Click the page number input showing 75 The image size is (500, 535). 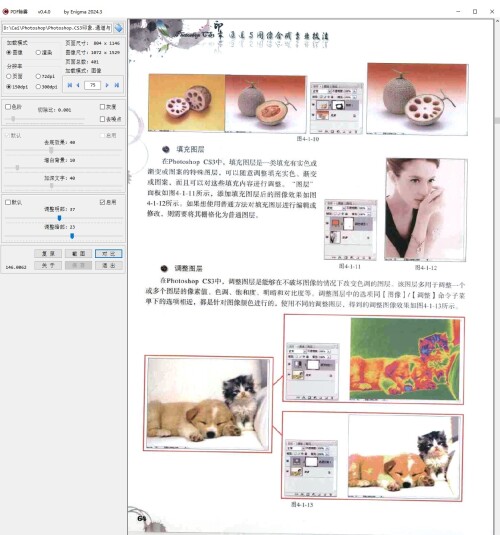[x=92, y=85]
